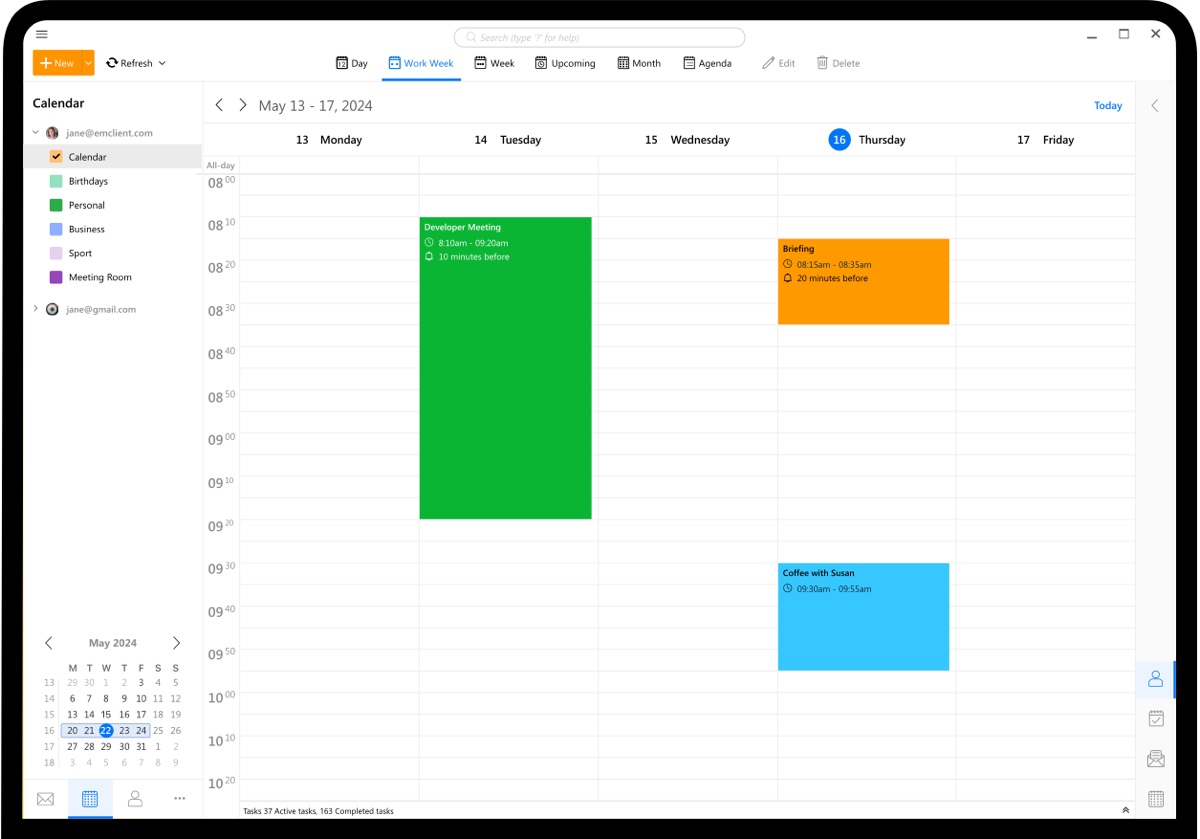The width and height of the screenshot is (1200, 839).
Task: Open the Mail section from bottom sidebar
Action: click(x=44, y=798)
